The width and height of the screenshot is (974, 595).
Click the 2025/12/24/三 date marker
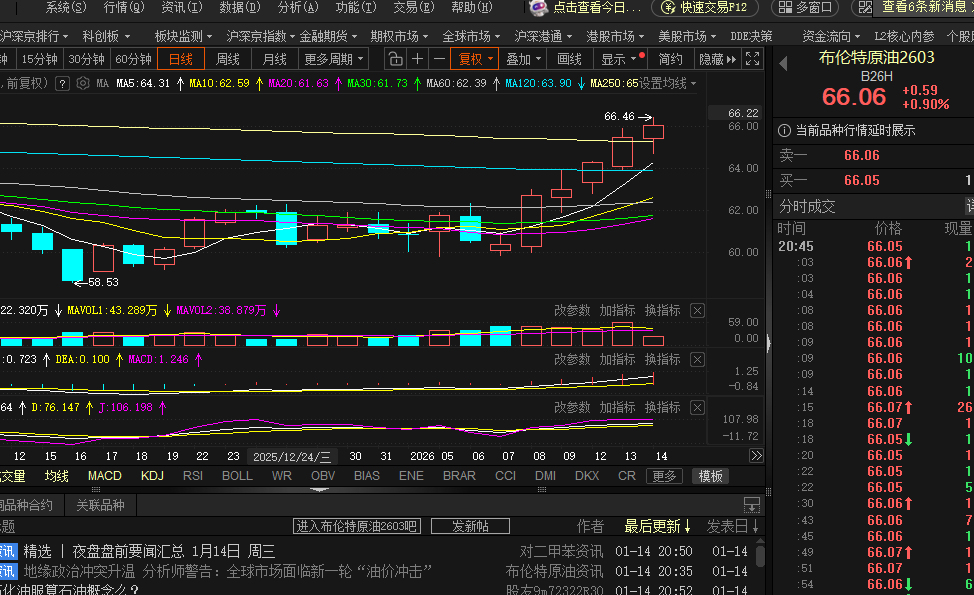292,456
